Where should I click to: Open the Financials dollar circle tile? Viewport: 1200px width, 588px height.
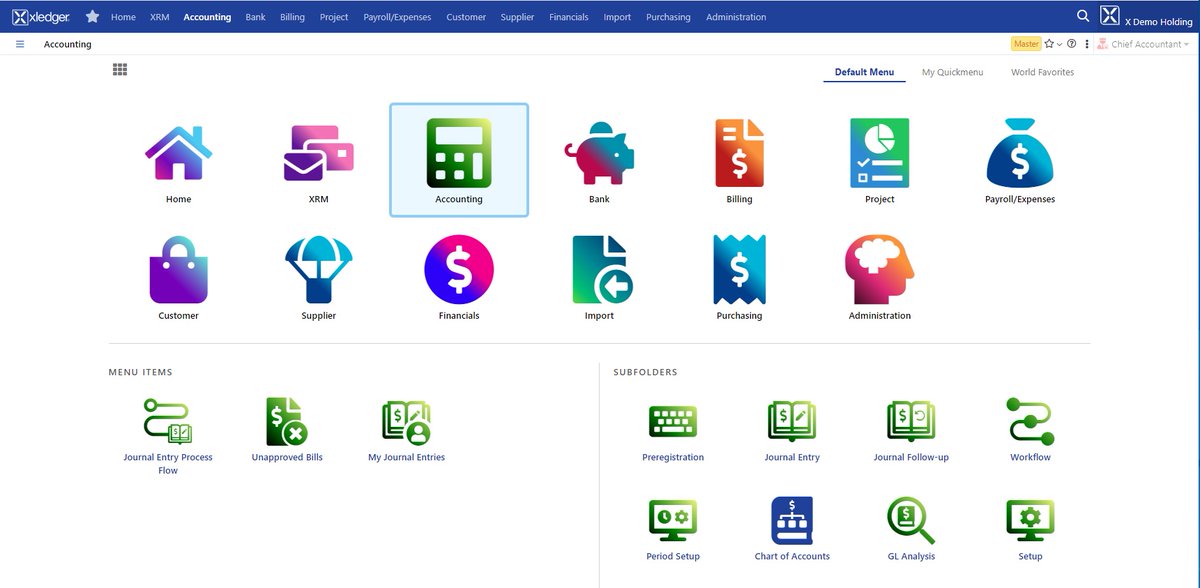(459, 270)
